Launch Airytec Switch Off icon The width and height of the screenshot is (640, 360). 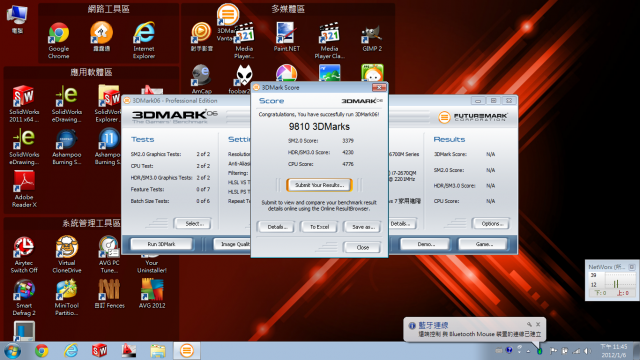24,255
